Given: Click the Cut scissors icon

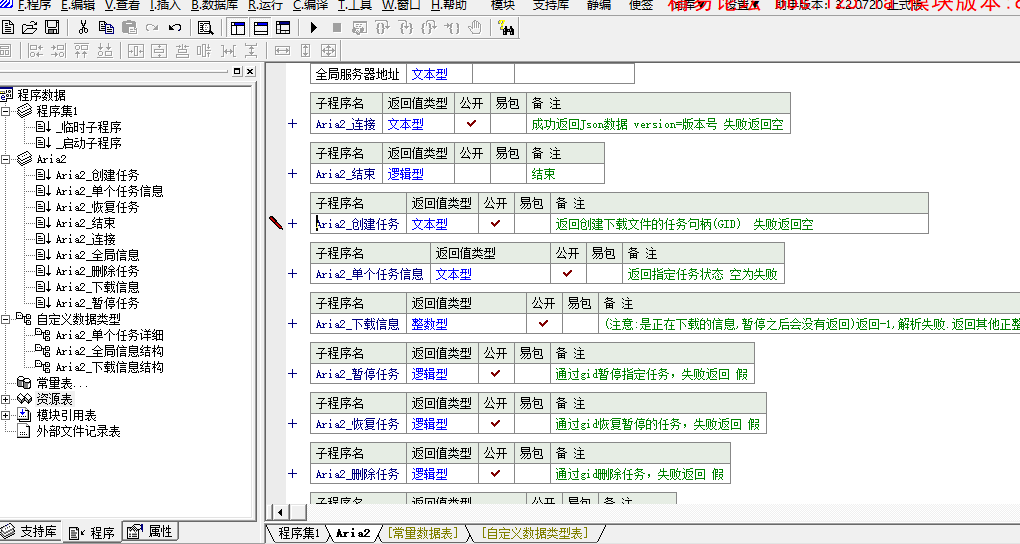Looking at the screenshot, I should 83,28.
